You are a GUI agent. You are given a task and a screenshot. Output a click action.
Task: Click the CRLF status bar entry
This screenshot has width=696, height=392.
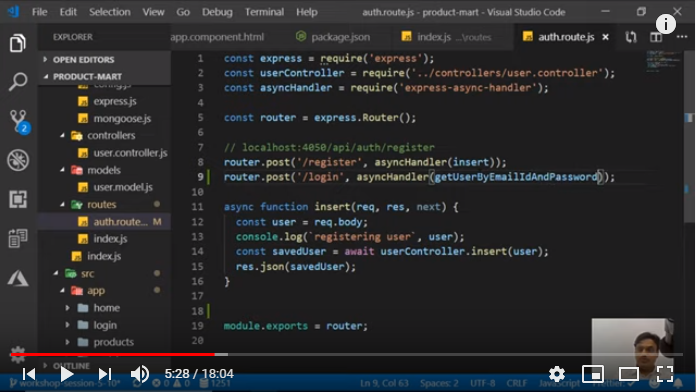pyautogui.click(x=517, y=383)
